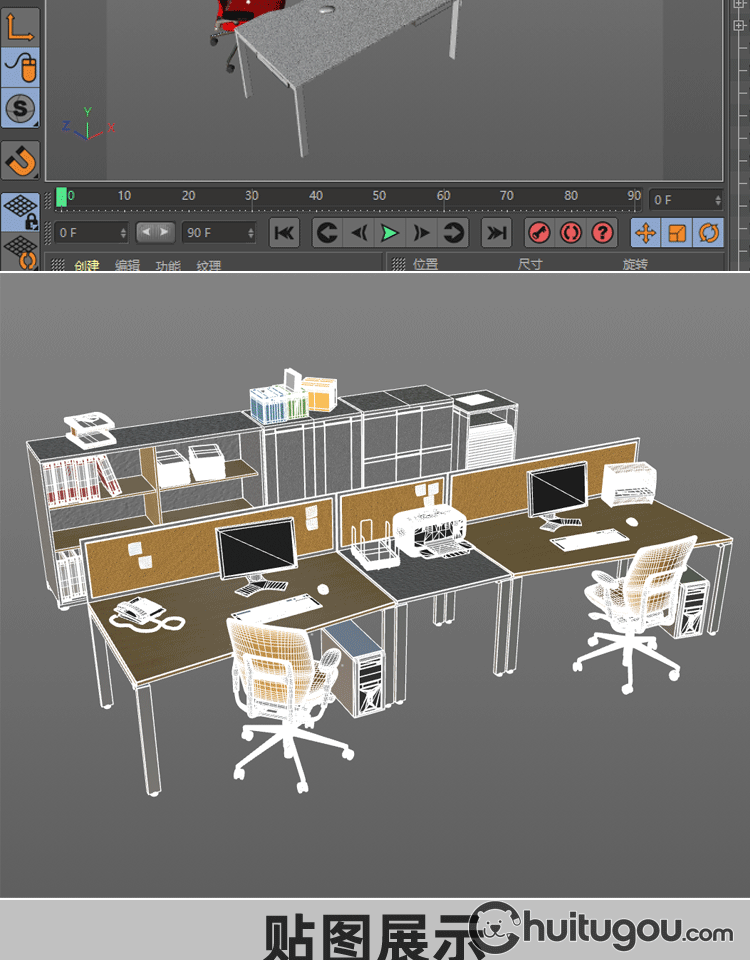The height and width of the screenshot is (960, 750).
Task: Toggle the magnet snap tool
Action: (20, 160)
